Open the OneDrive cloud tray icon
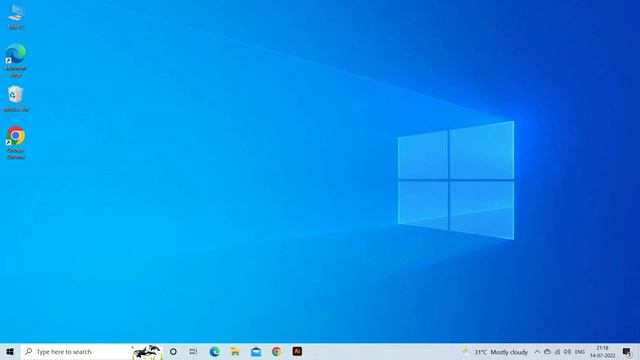Image resolution: width=640 pixels, height=360 pixels. point(547,351)
